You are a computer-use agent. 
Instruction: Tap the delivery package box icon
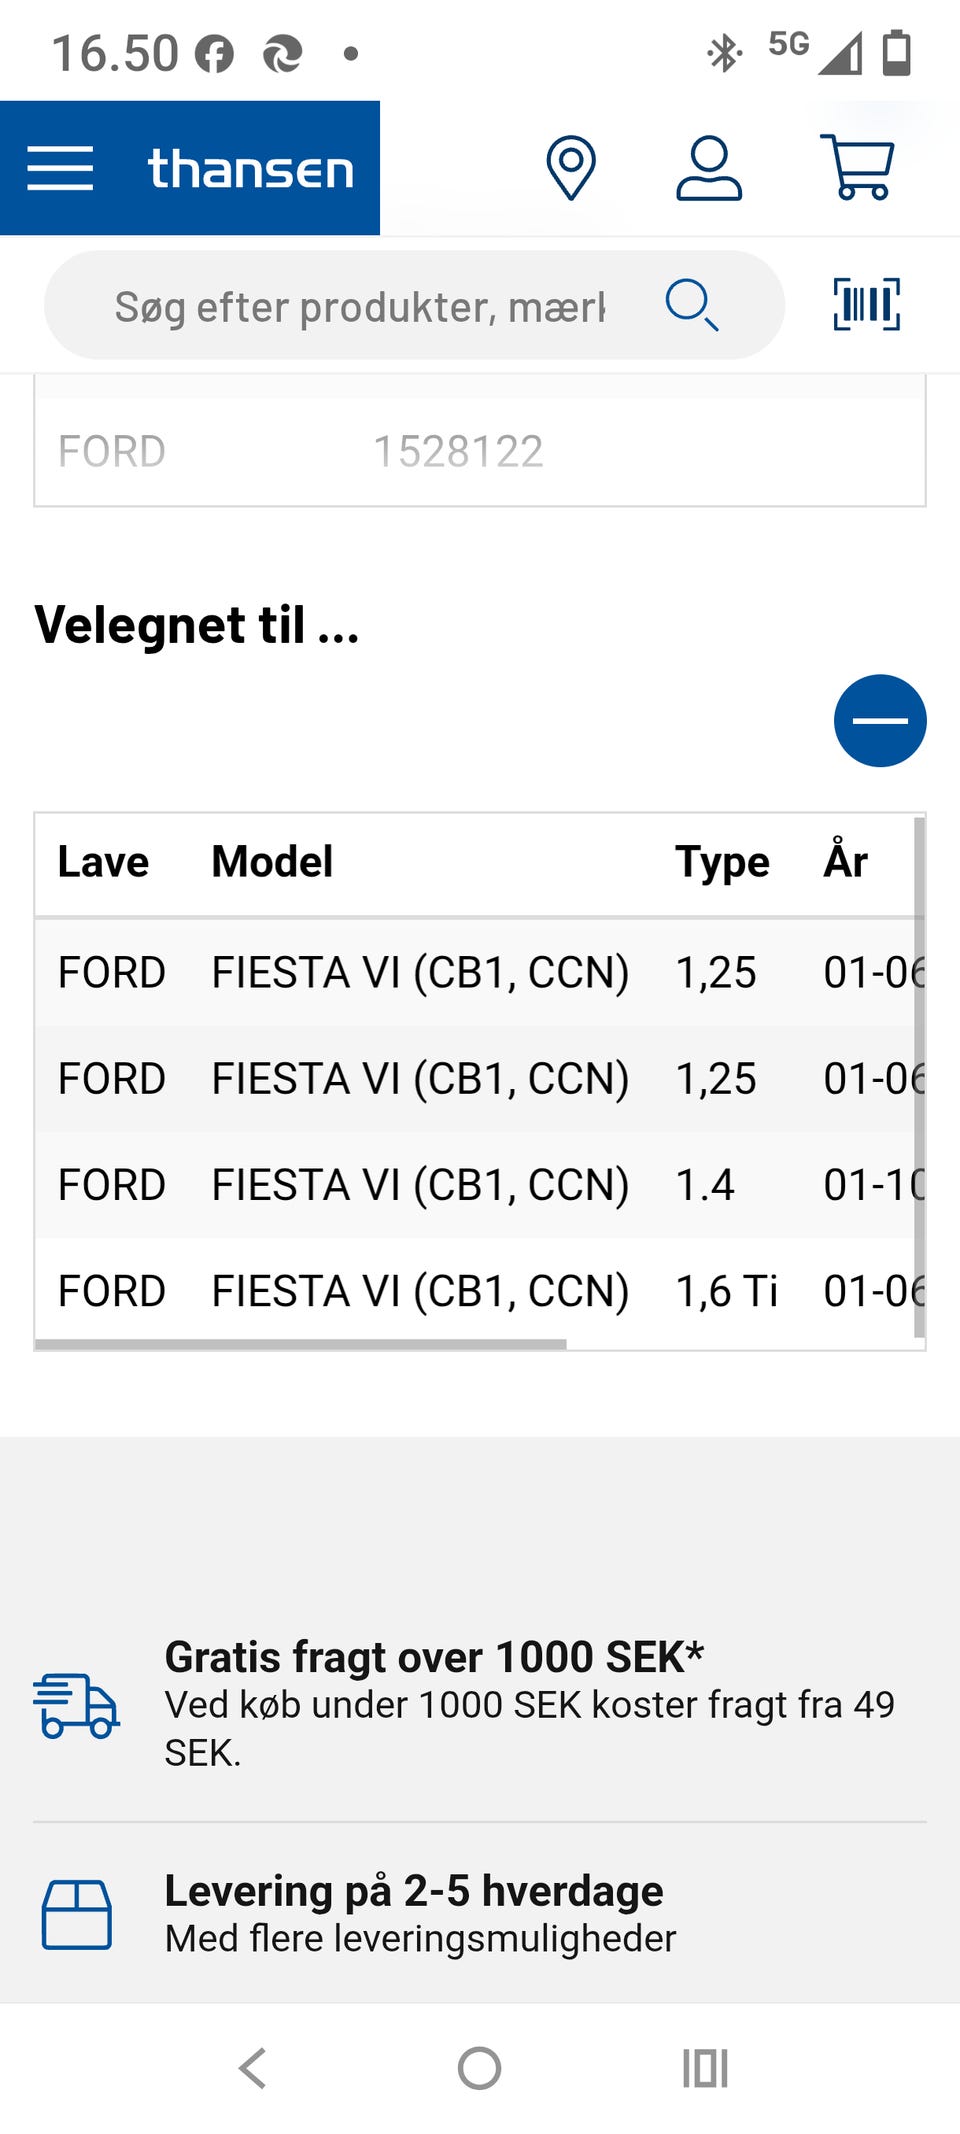pos(76,1914)
